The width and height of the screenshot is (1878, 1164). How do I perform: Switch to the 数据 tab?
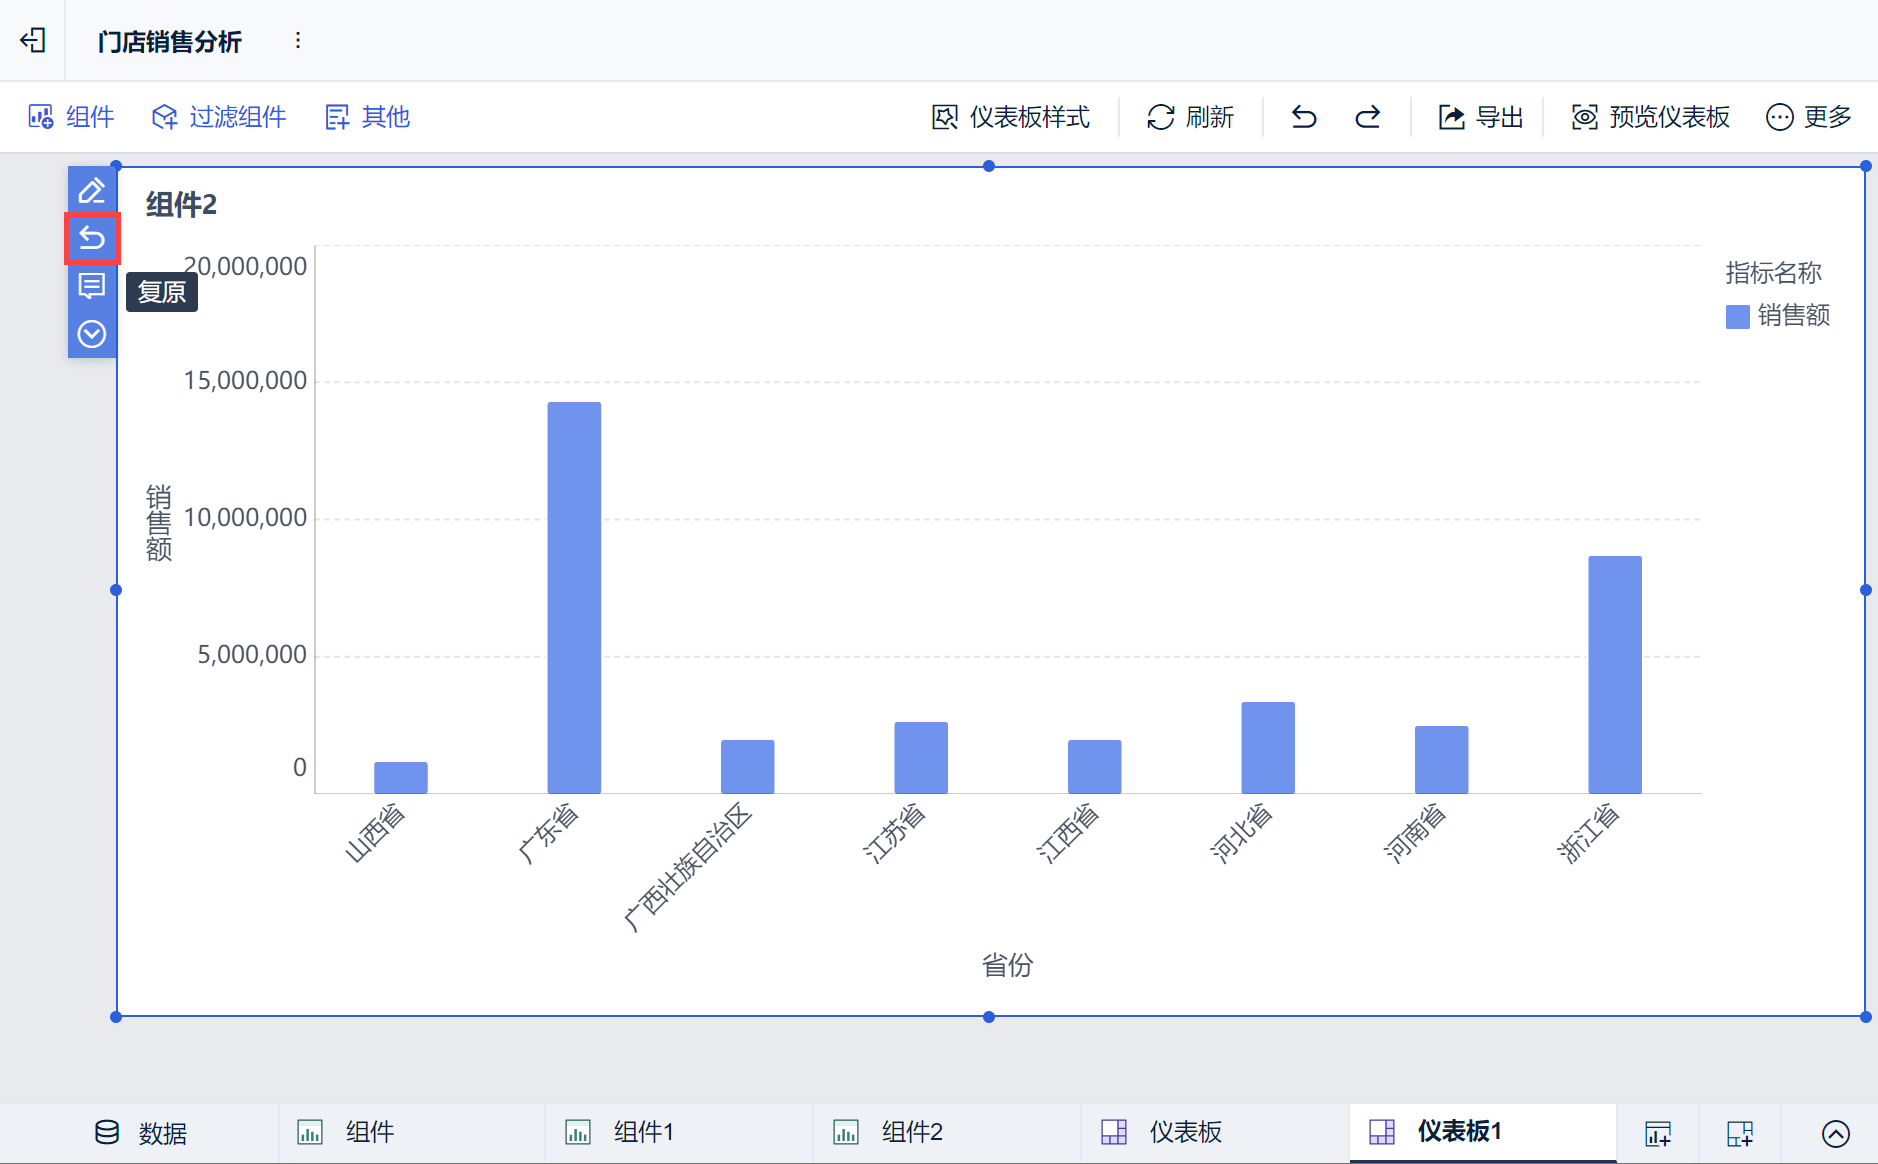pyautogui.click(x=141, y=1133)
